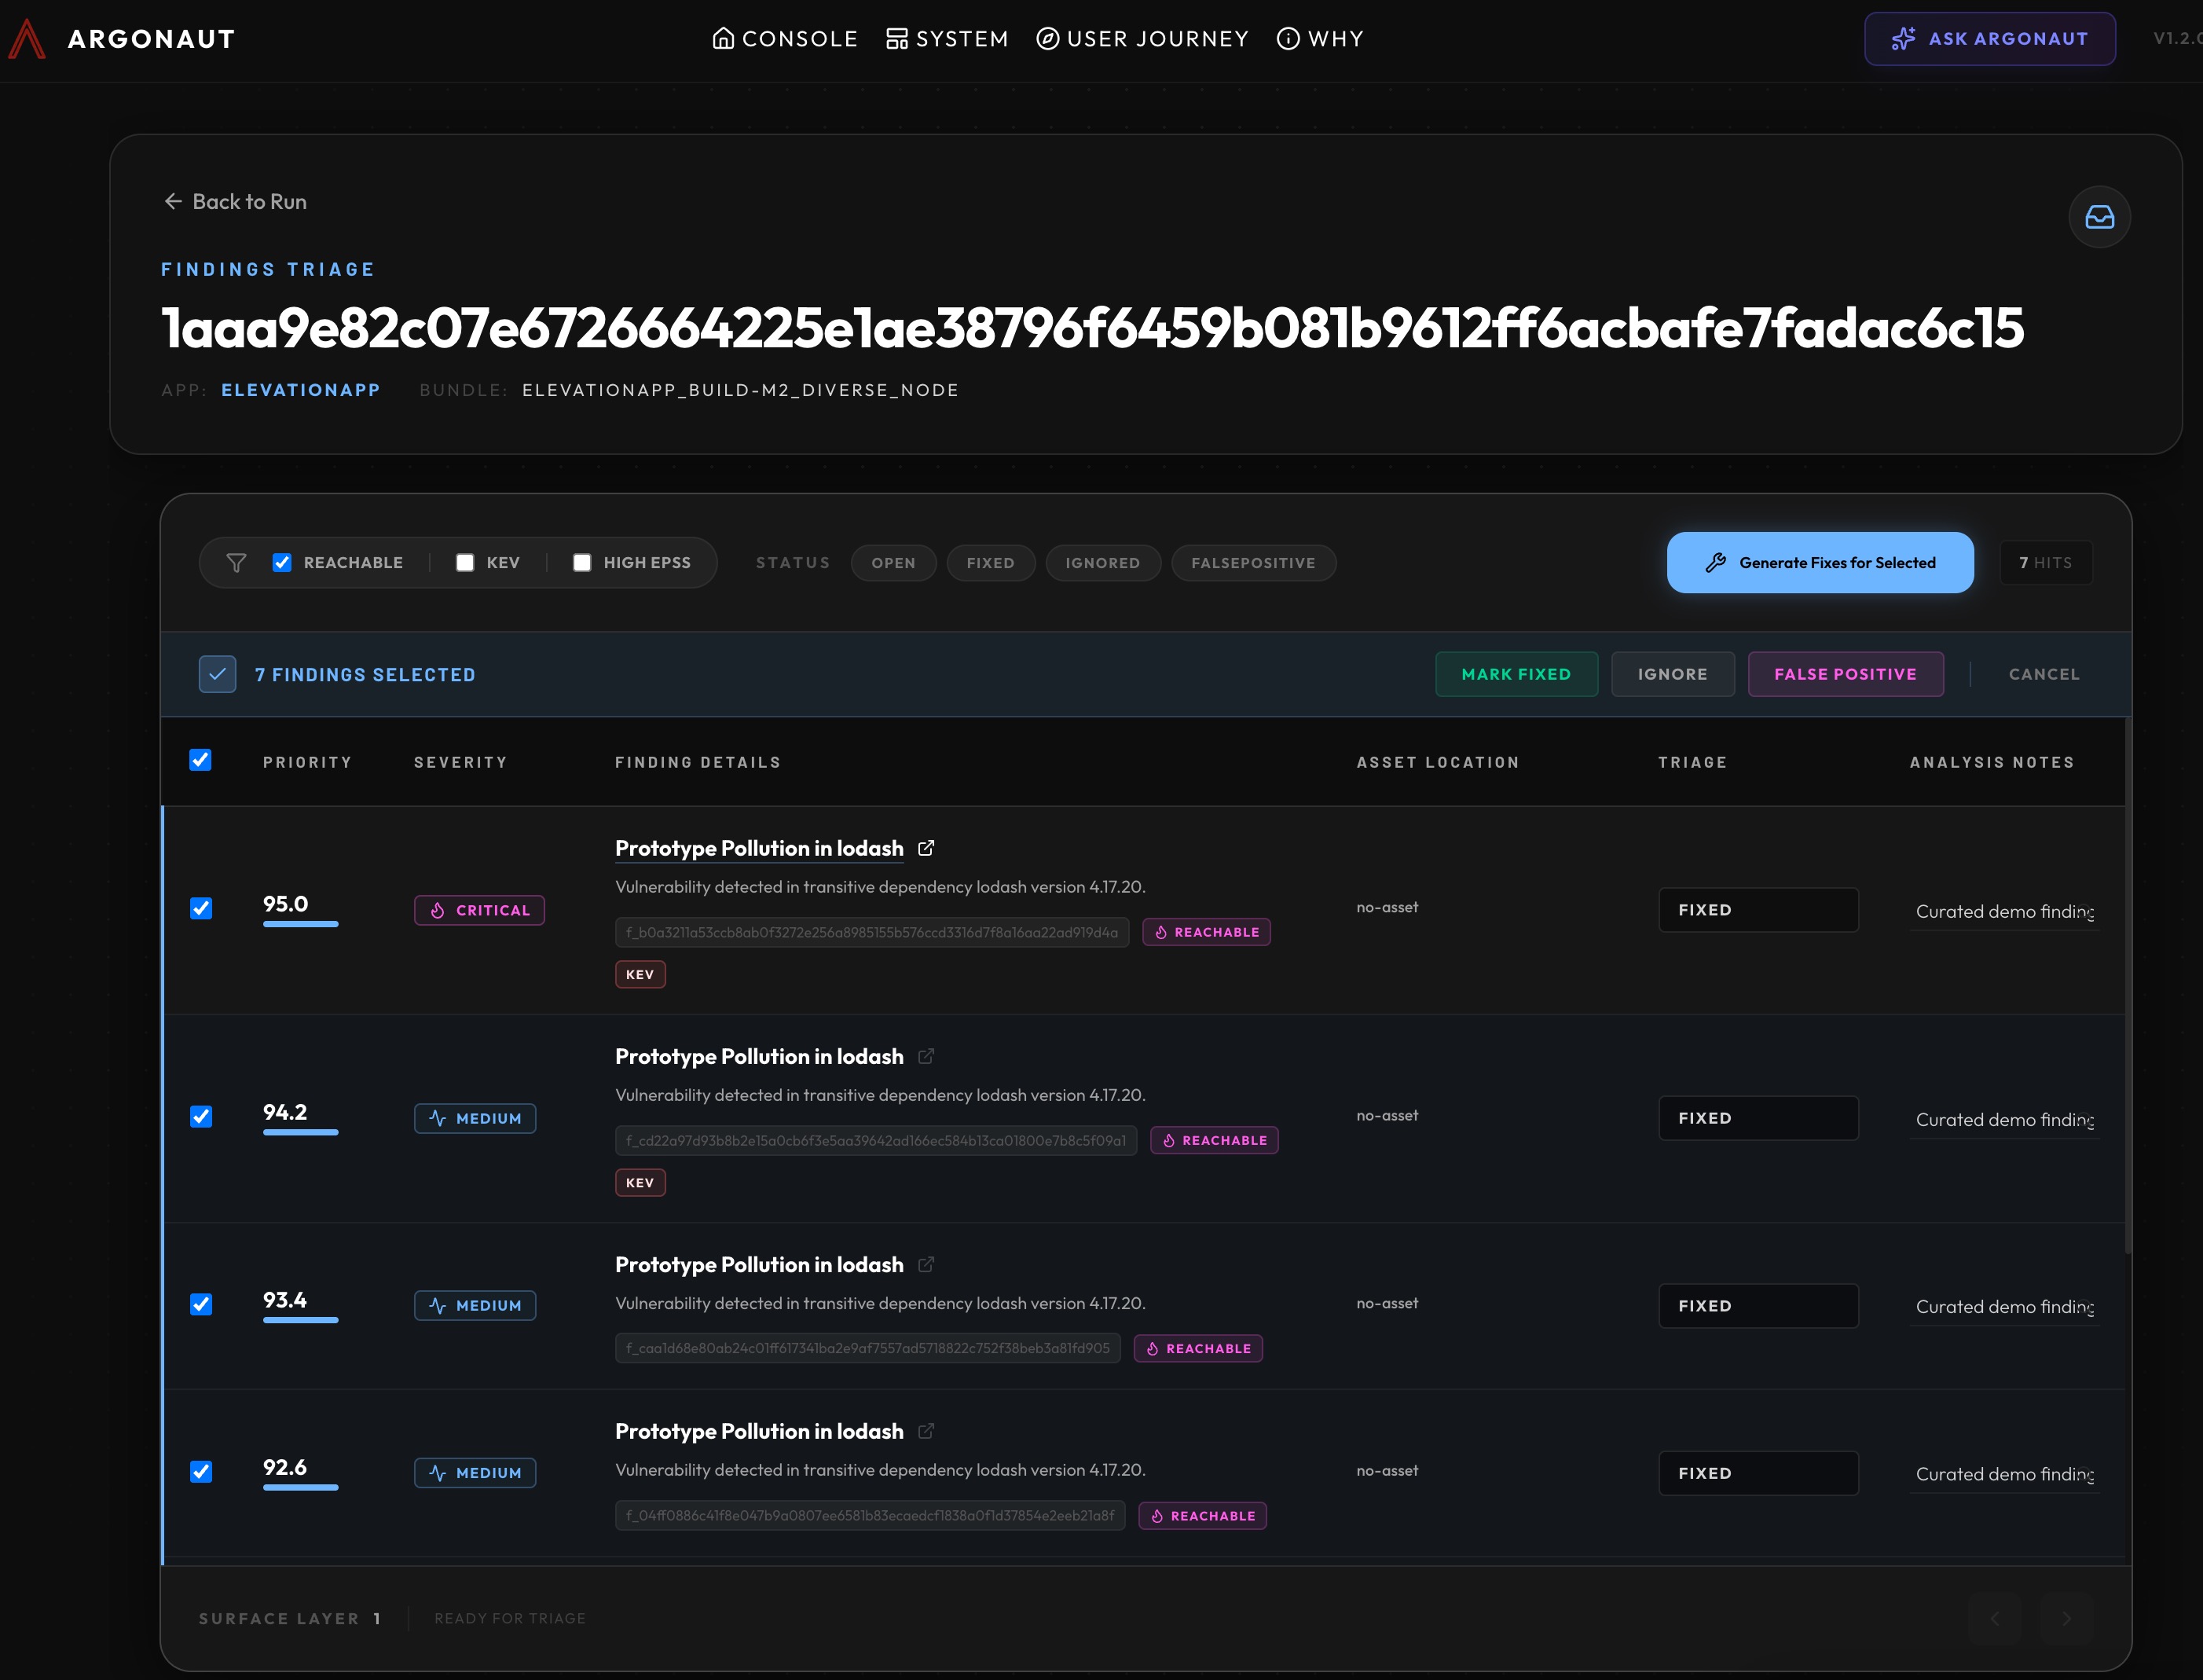This screenshot has width=2203, height=1680.
Task: Click the filter funnel icon
Action: (x=236, y=563)
